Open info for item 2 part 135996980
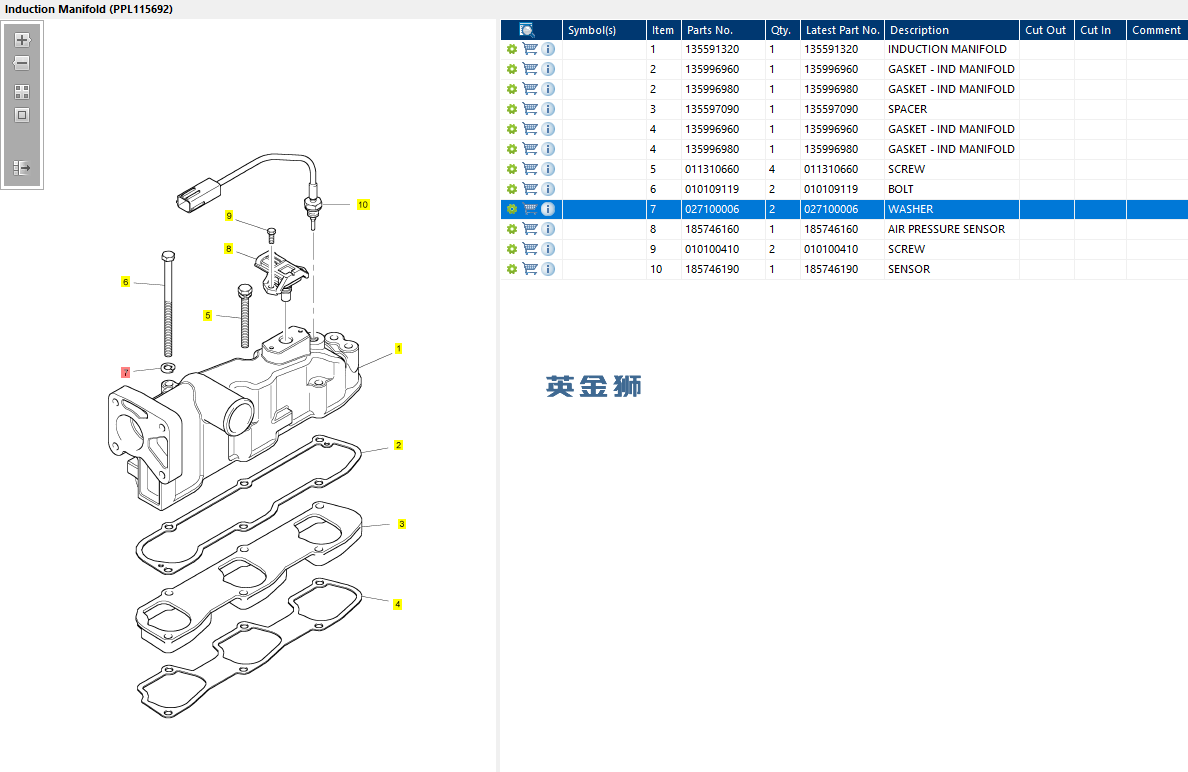Screen dimensions: 1188x772 point(548,89)
